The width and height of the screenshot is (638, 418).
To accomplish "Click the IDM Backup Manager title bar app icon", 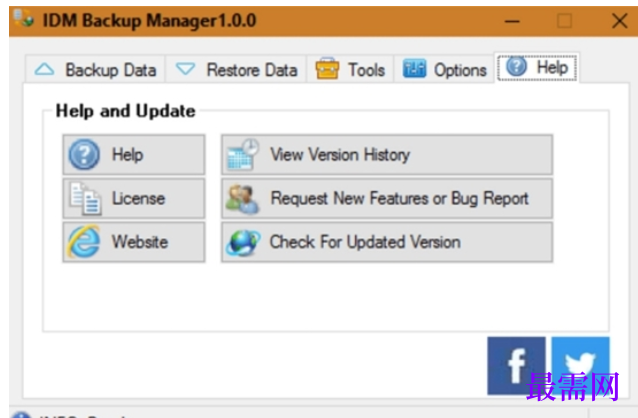I will click(24, 18).
